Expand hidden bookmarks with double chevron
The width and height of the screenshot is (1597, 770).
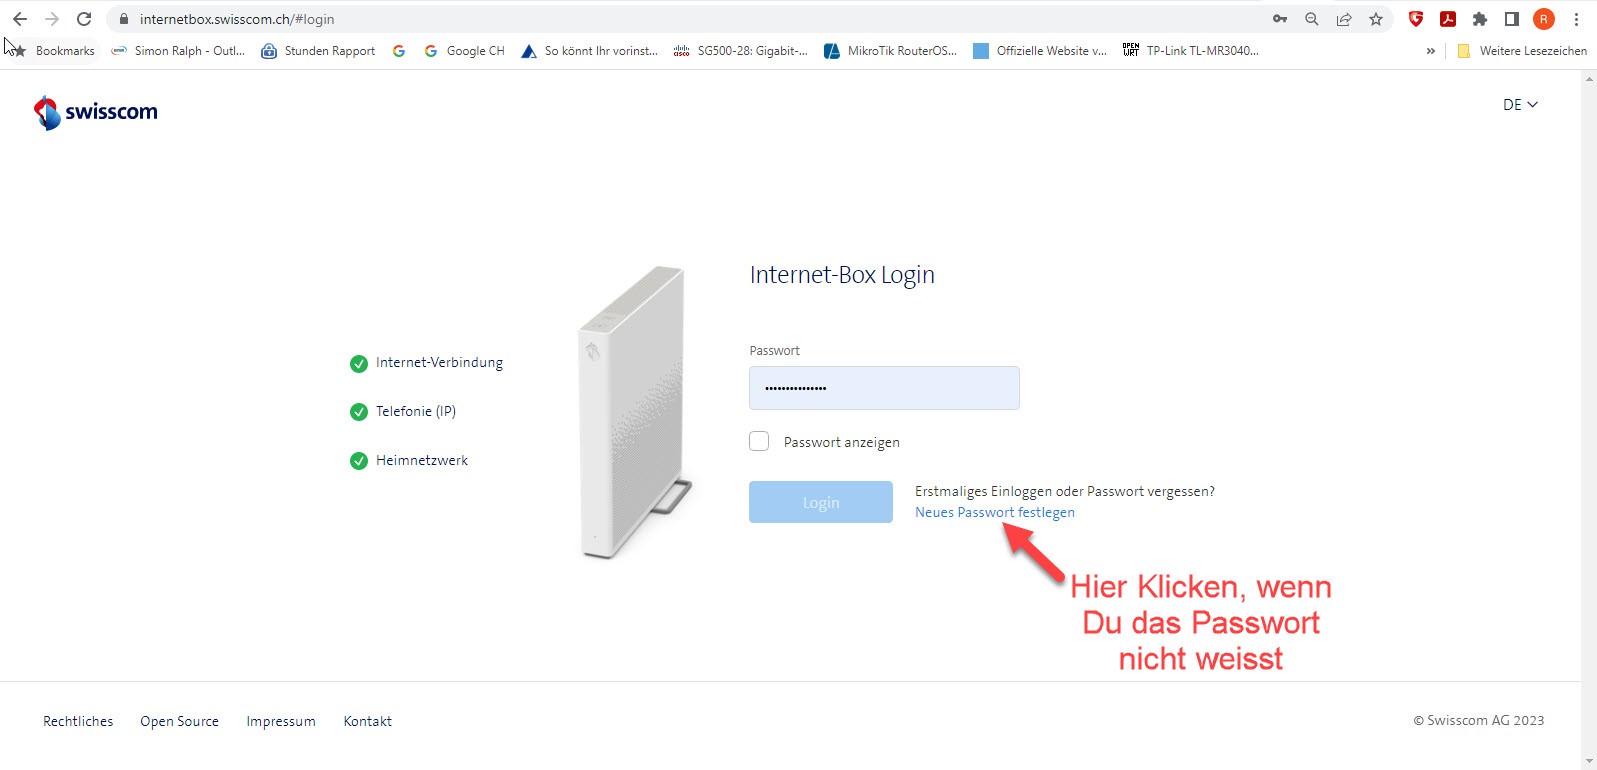tap(1431, 51)
